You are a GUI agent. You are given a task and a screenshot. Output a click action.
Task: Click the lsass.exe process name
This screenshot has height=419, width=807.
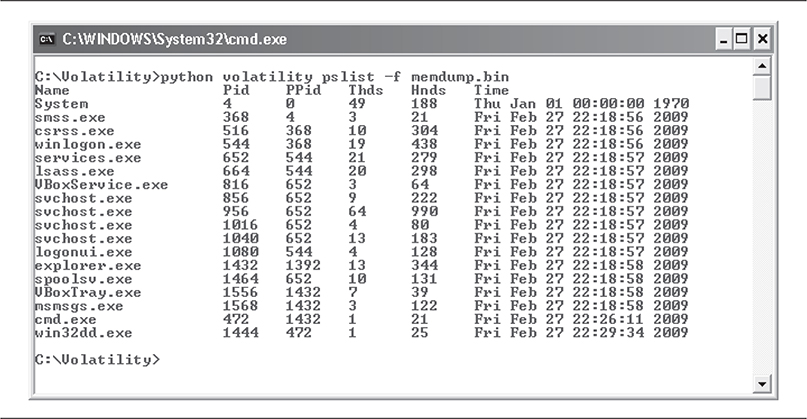click(x=75, y=171)
